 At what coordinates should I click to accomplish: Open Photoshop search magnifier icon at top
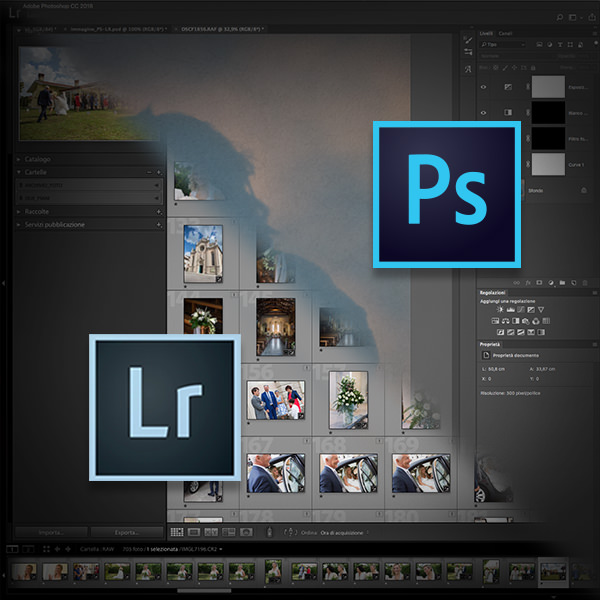[x=559, y=17]
